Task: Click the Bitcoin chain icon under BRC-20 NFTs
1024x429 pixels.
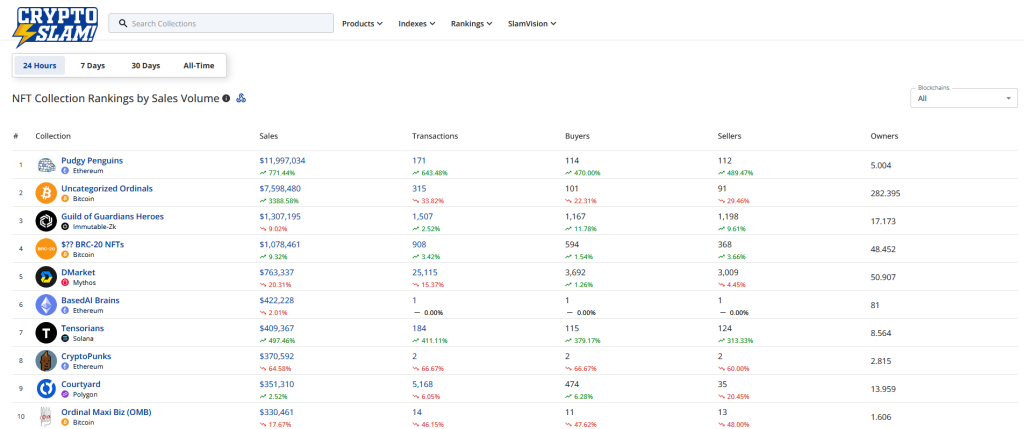Action: pos(65,255)
